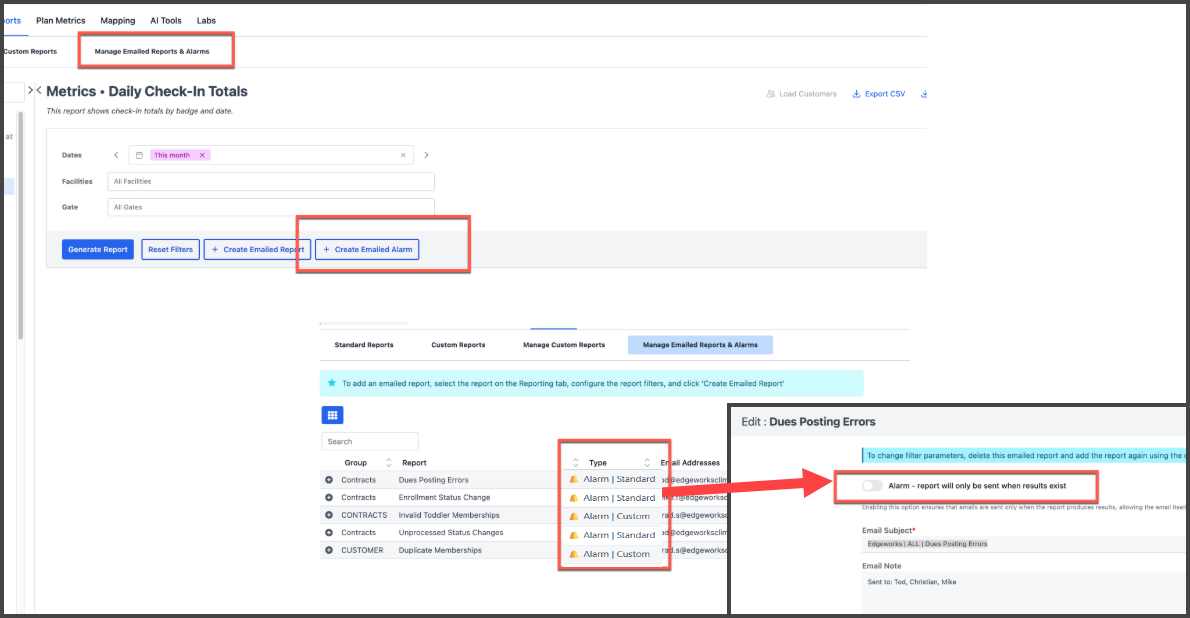The width and height of the screenshot is (1190, 618).
Task: Clear the Dates field with the X
Action: [x=404, y=155]
